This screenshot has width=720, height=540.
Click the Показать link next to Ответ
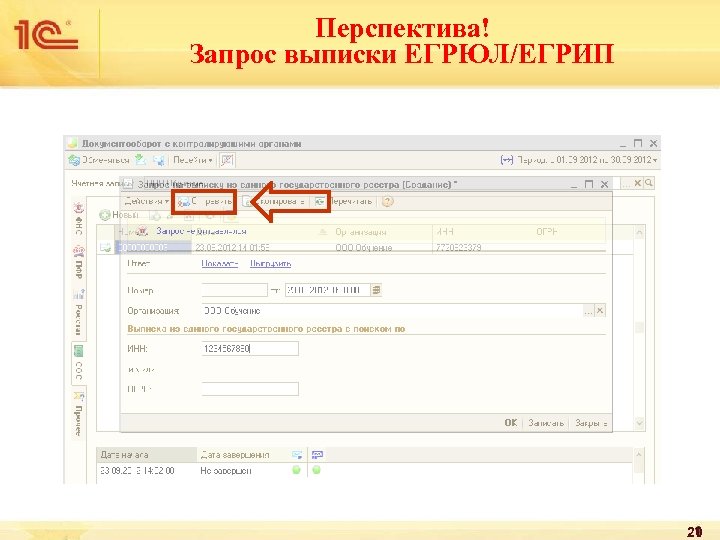click(219, 264)
